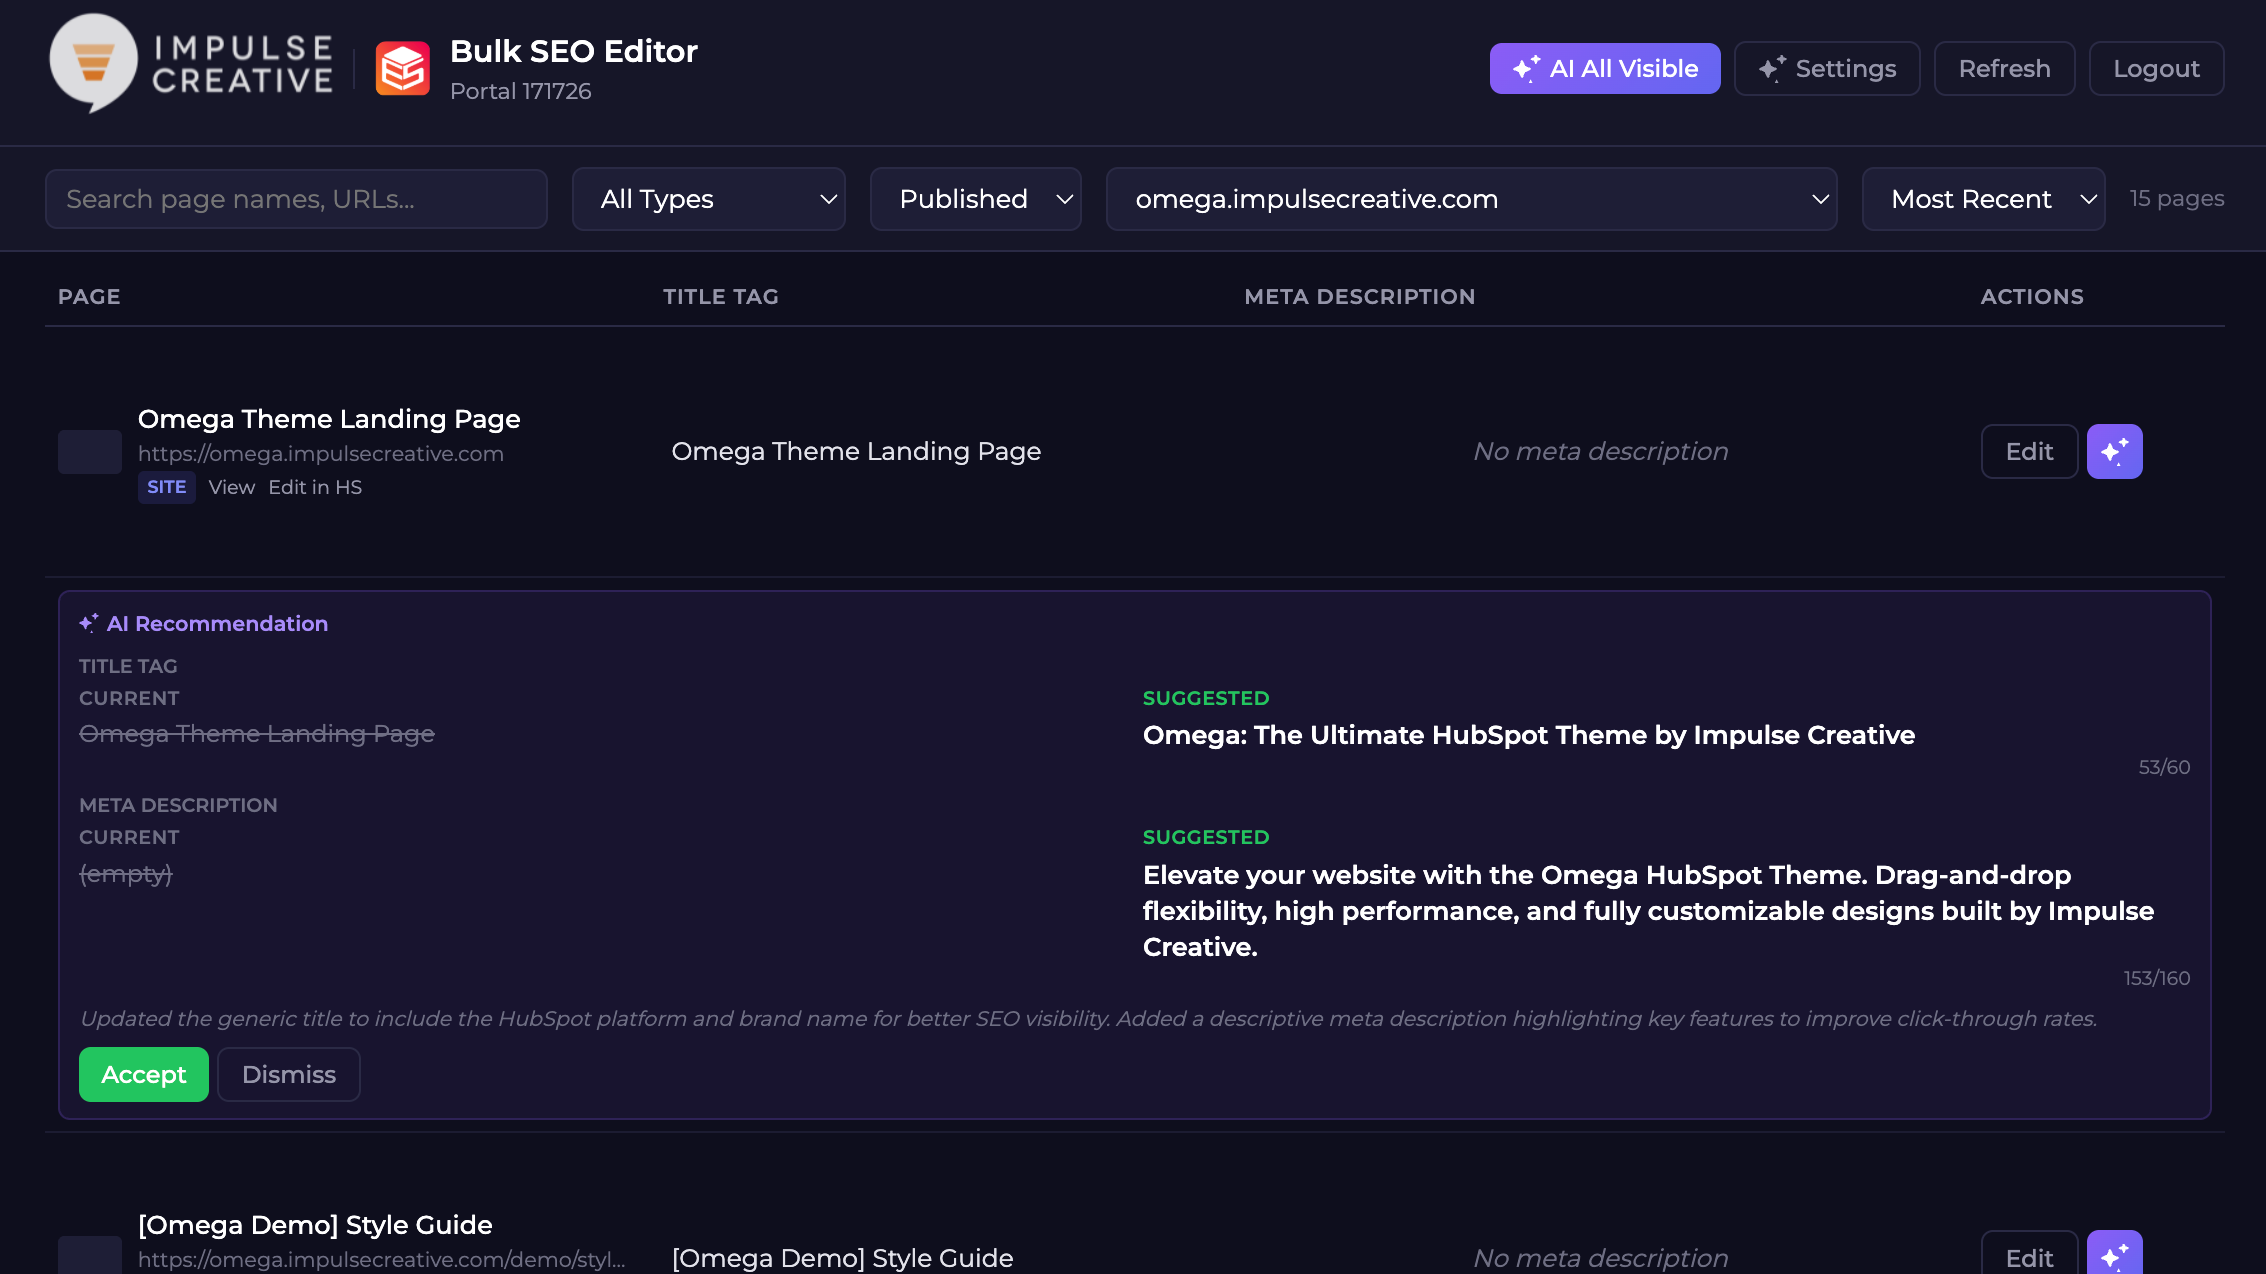Click the Impulse Creative logo
2266x1274 pixels.
click(191, 64)
